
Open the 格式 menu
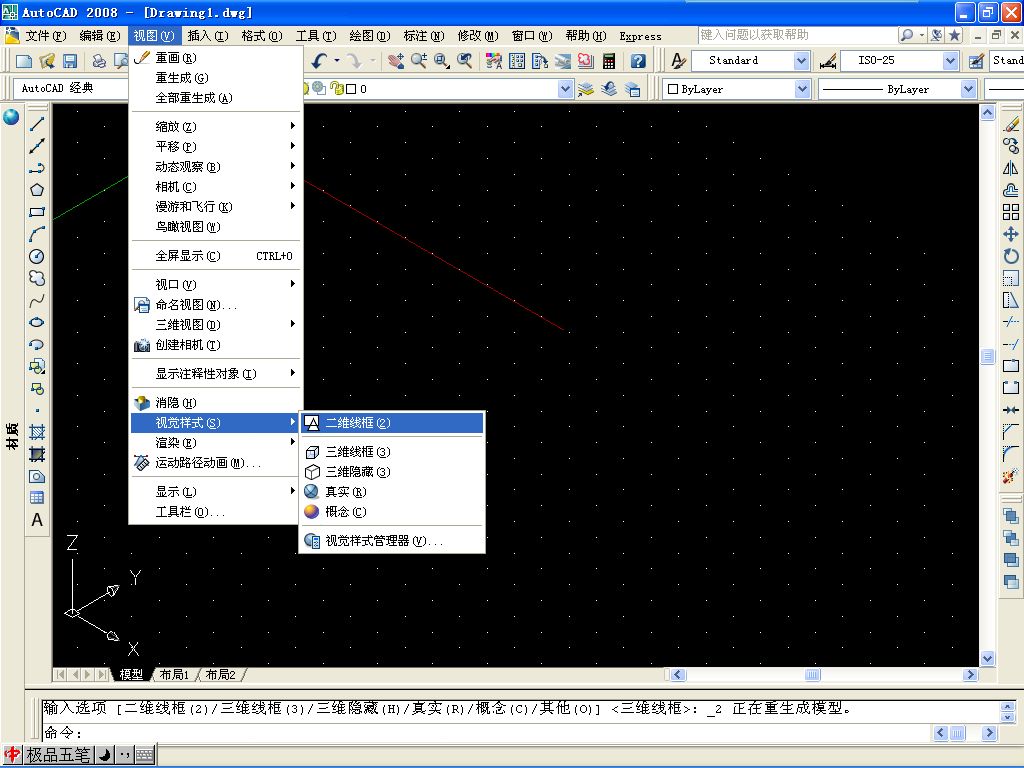(x=261, y=36)
